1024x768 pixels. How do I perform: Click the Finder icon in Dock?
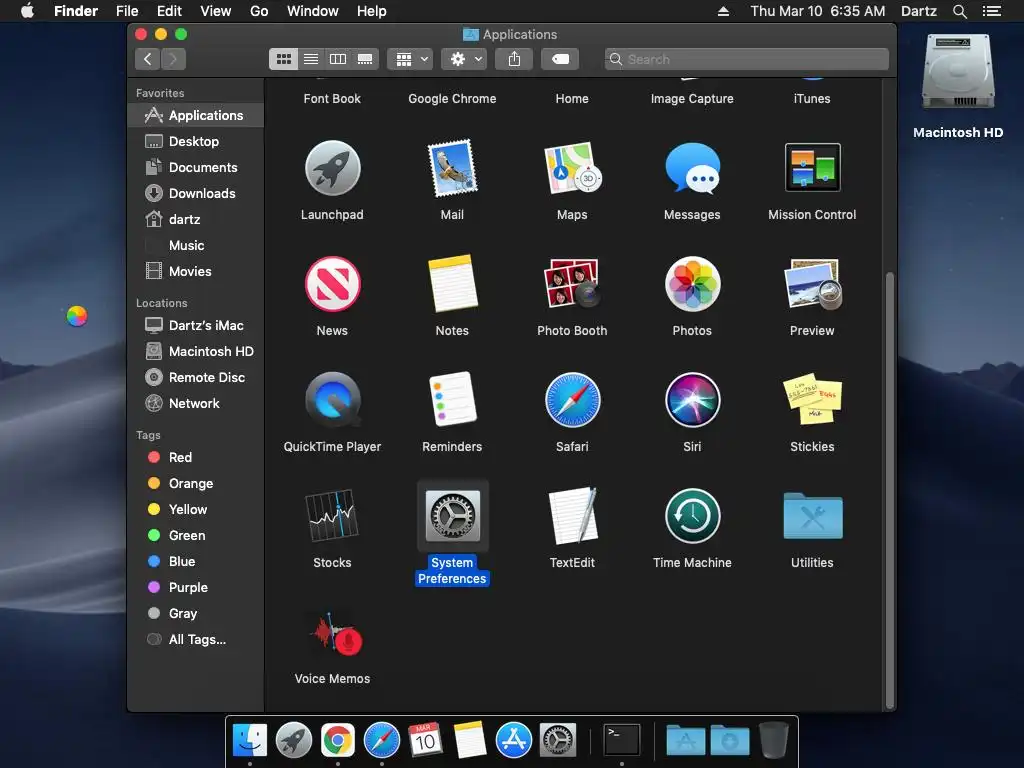[x=249, y=741]
